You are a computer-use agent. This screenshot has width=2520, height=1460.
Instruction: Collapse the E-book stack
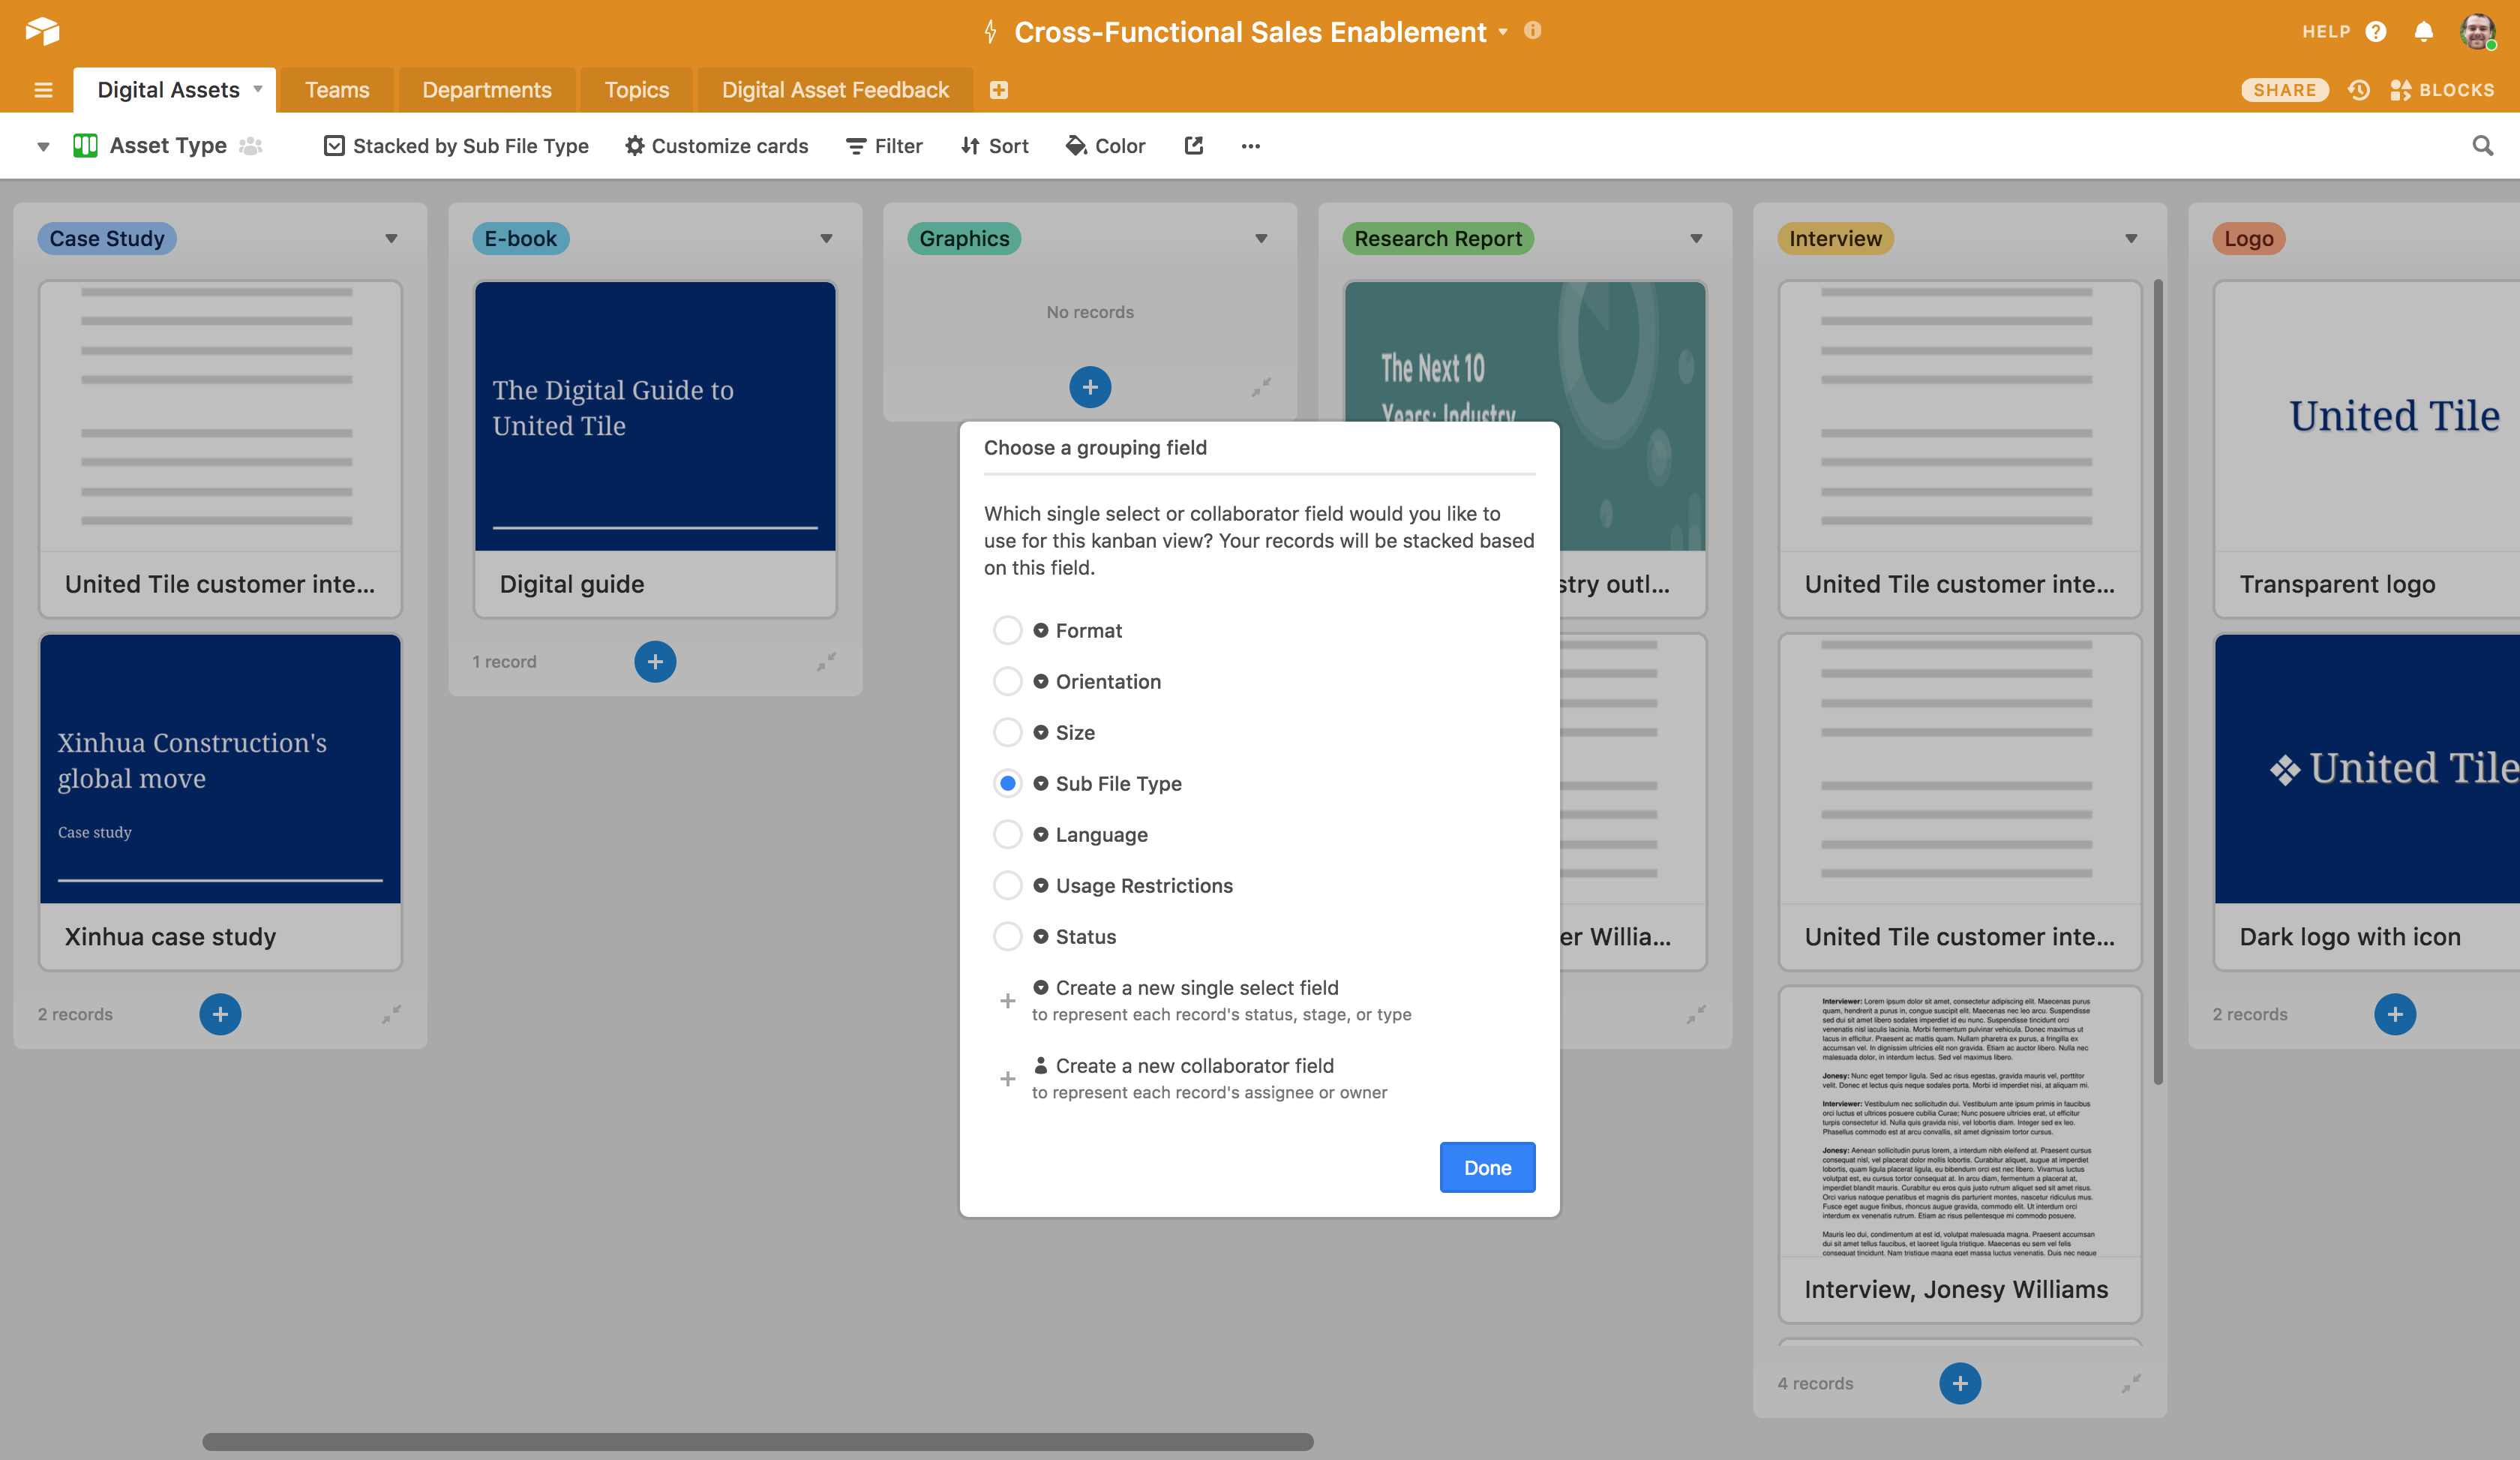(826, 661)
